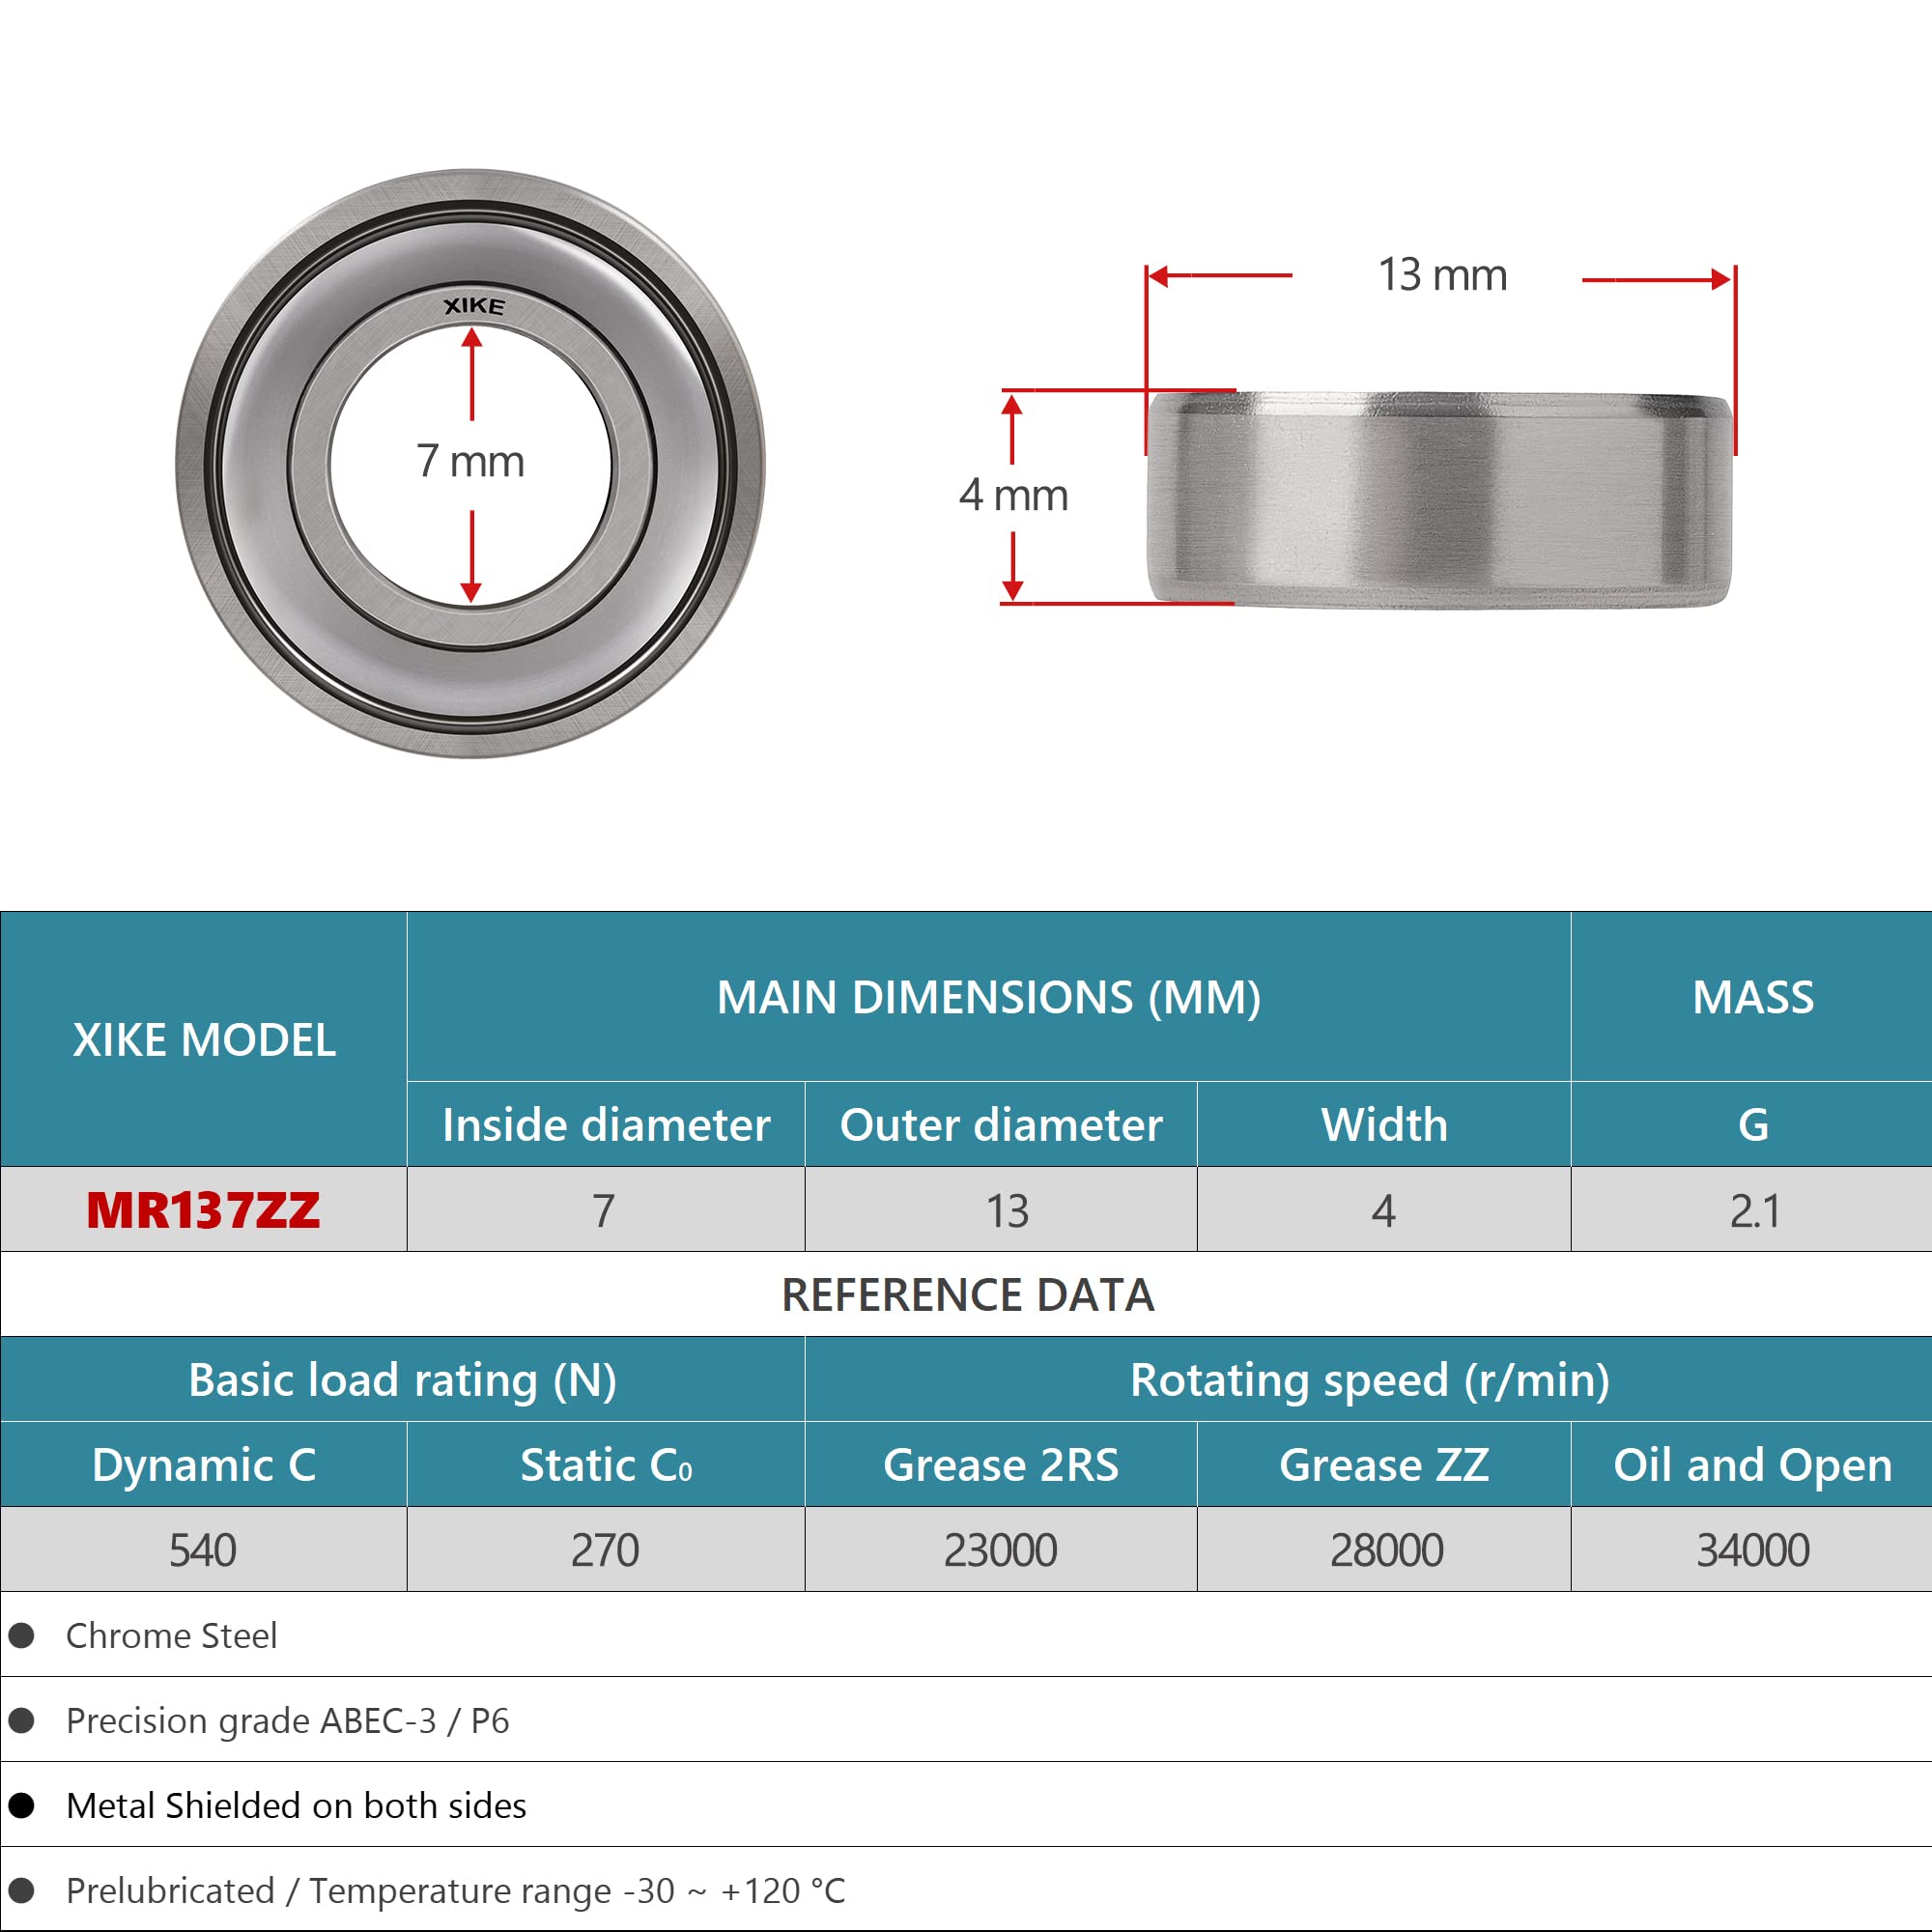Image resolution: width=1932 pixels, height=1932 pixels.
Task: Click the bullet beside Chrome Steel
Action: 22,1635
